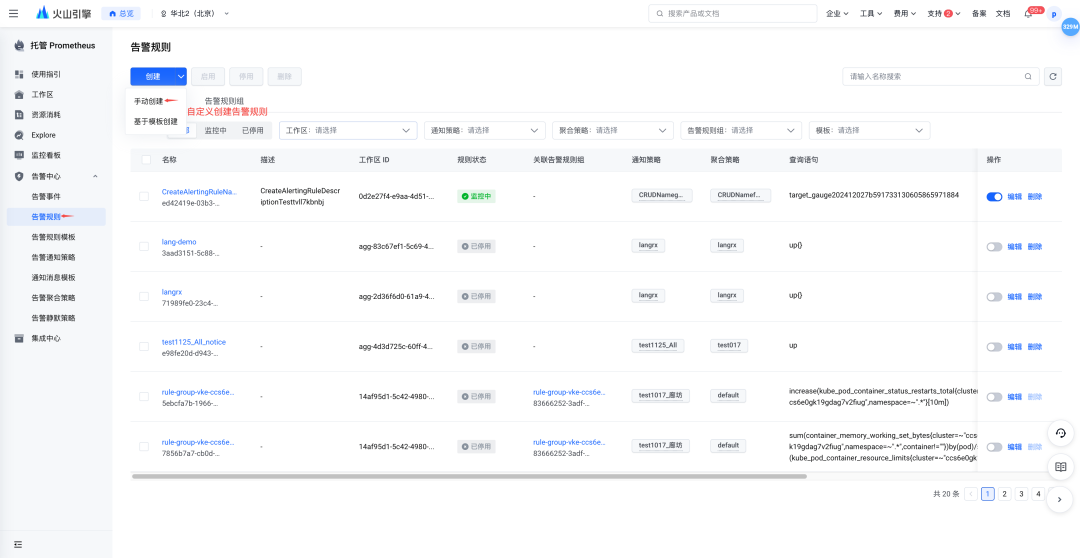Click the refresh icon beside search

[1052, 76]
